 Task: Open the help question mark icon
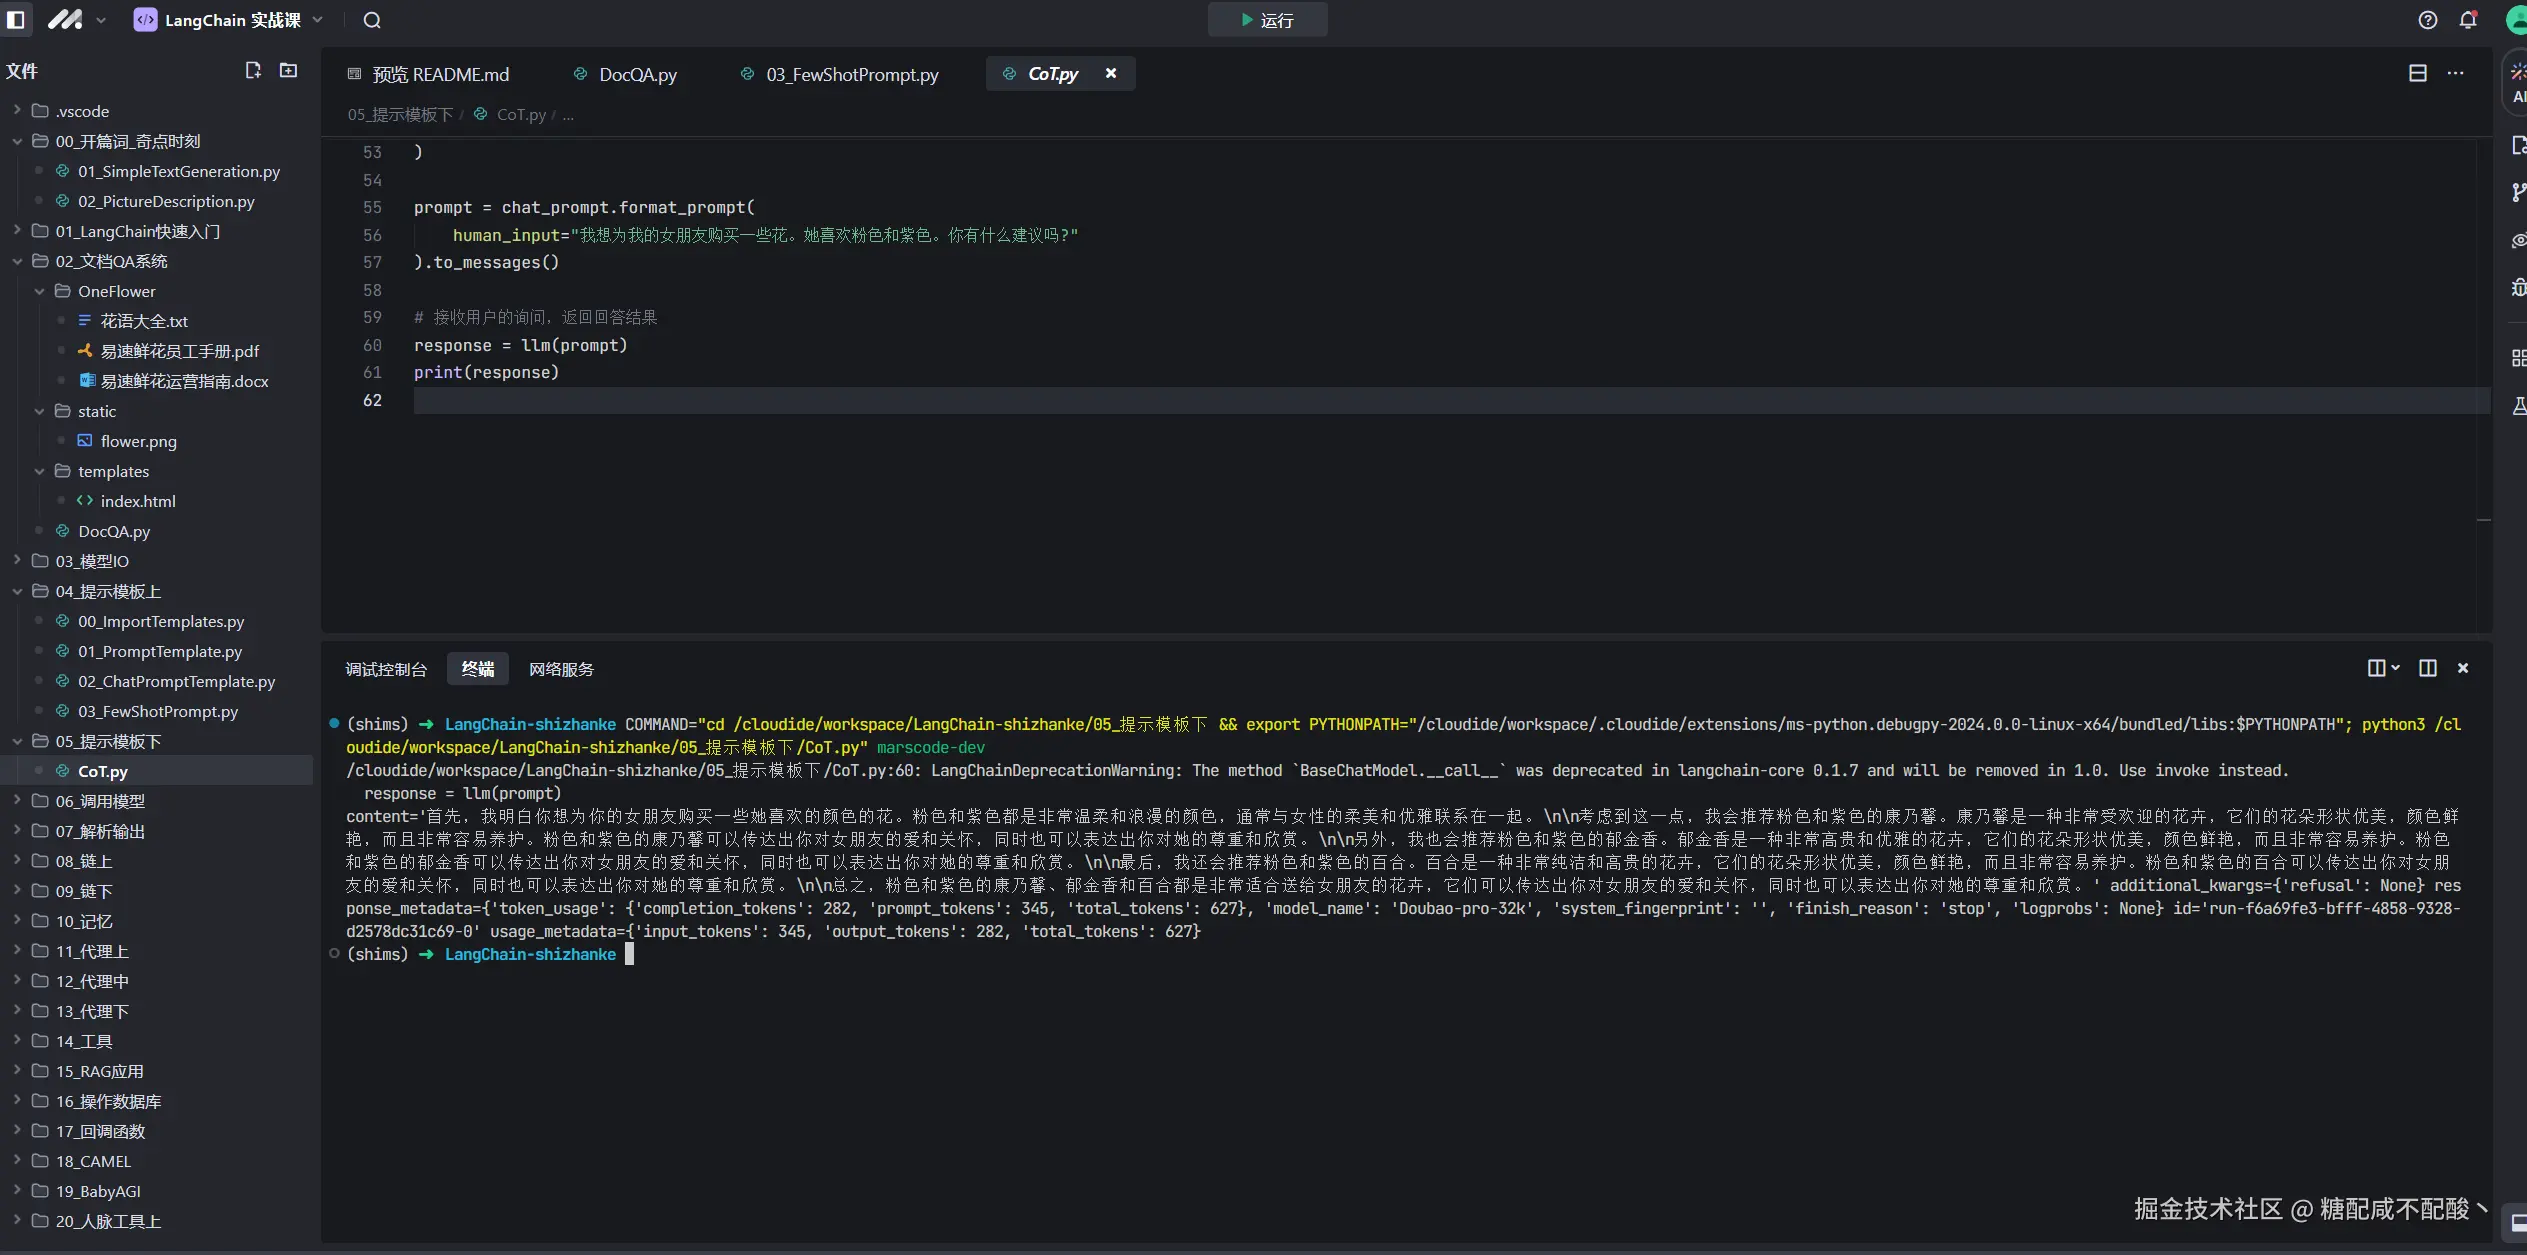(2427, 20)
